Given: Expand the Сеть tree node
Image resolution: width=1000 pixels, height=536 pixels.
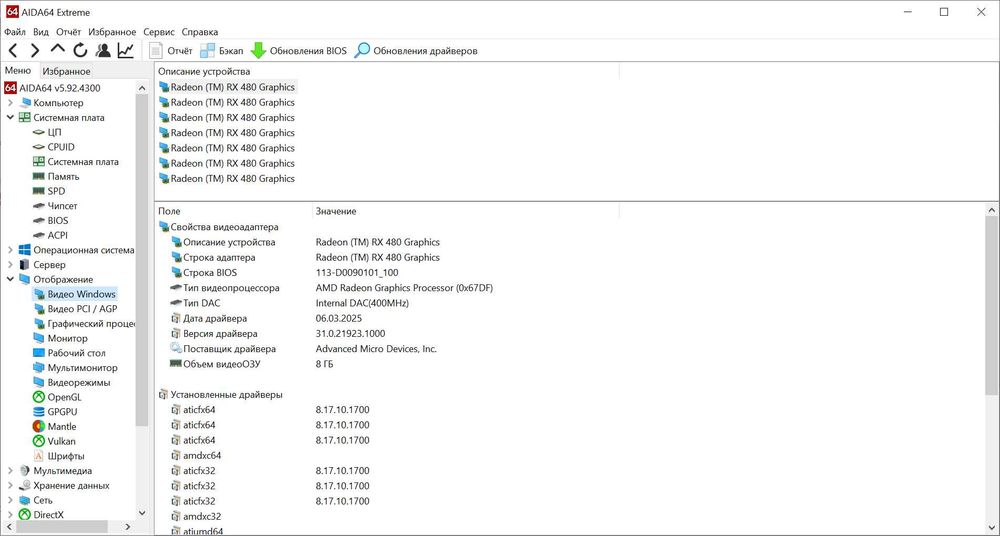Looking at the screenshot, I should (x=10, y=500).
